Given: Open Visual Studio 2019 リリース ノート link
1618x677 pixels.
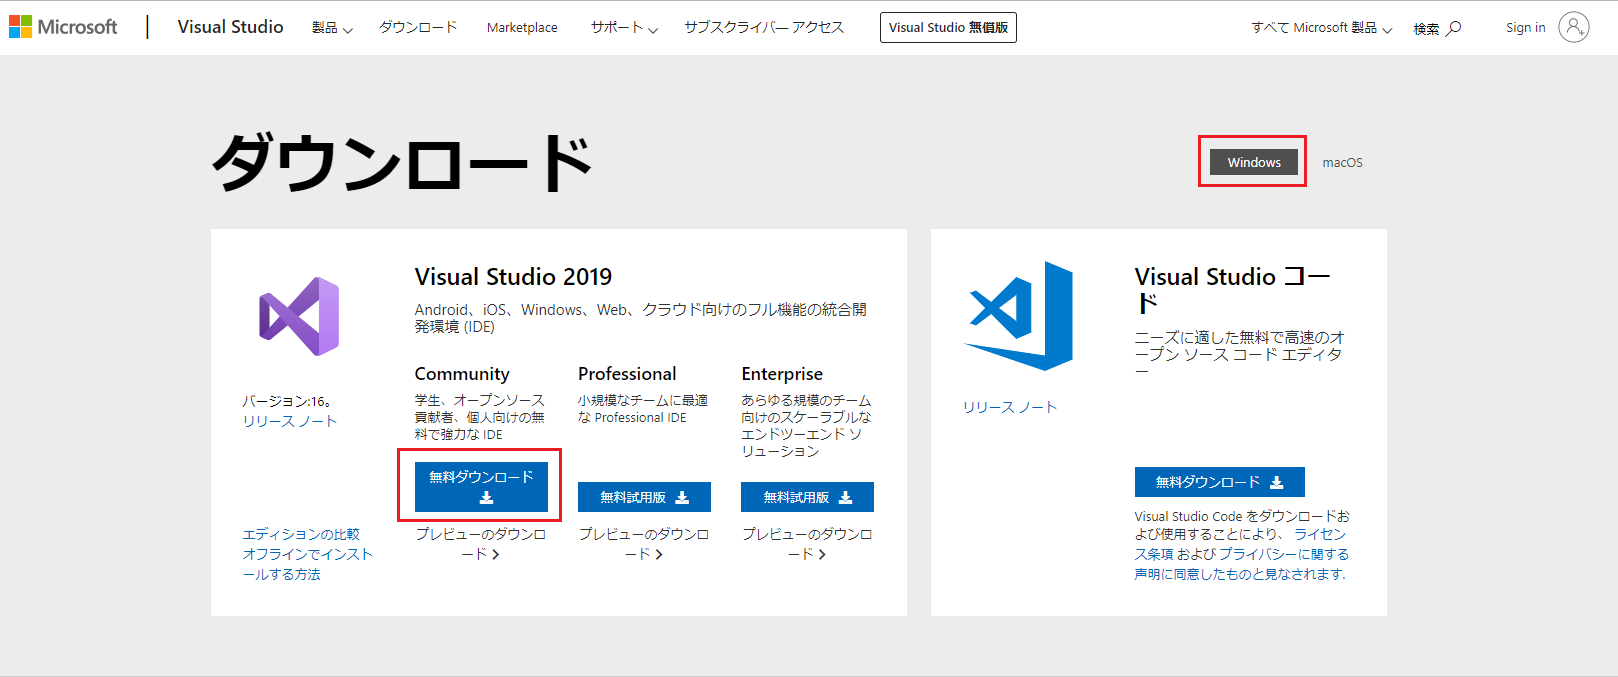Looking at the screenshot, I should [290, 421].
